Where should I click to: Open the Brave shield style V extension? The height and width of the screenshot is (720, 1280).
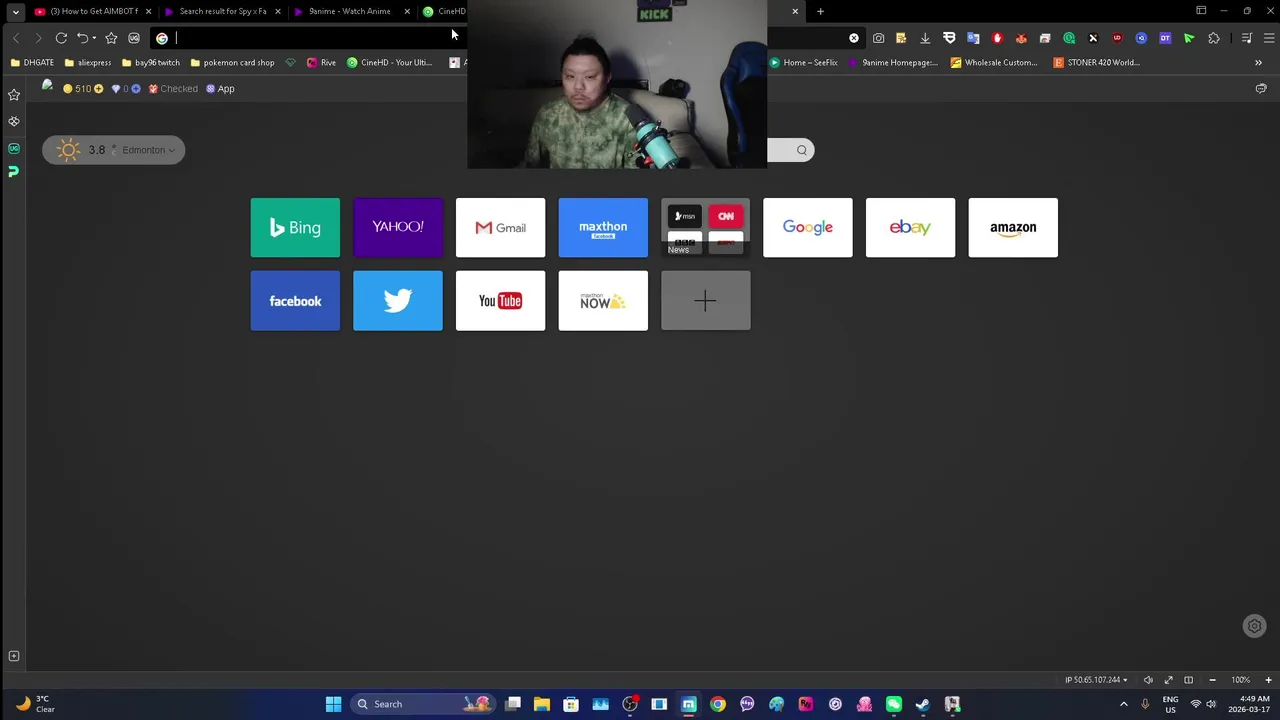[949, 38]
